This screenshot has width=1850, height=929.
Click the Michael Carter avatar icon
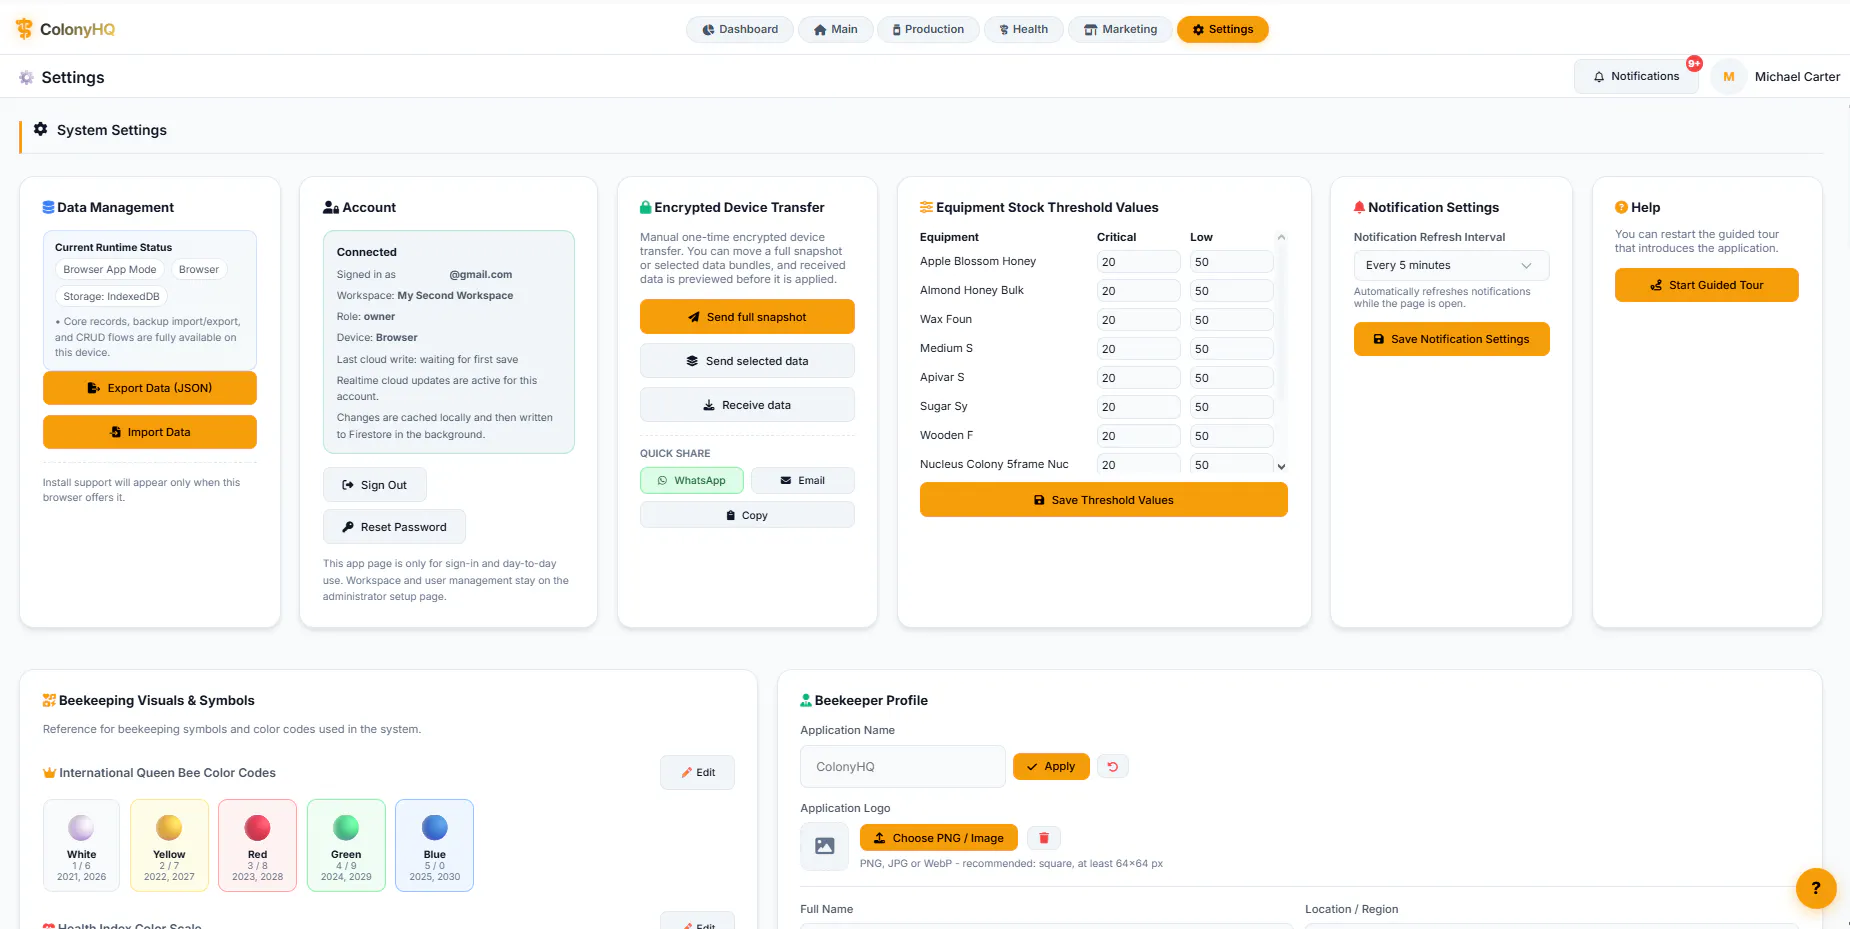click(x=1729, y=77)
